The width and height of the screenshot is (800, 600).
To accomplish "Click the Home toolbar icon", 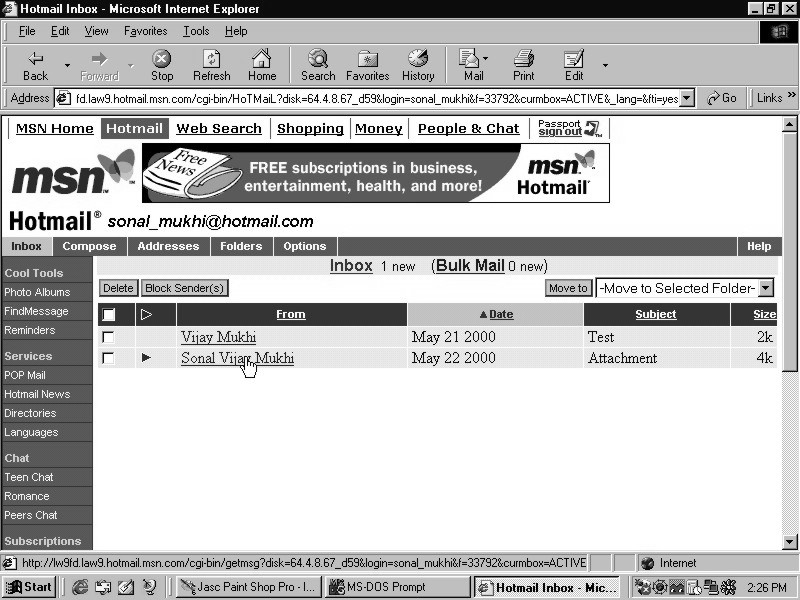I will (x=262, y=59).
